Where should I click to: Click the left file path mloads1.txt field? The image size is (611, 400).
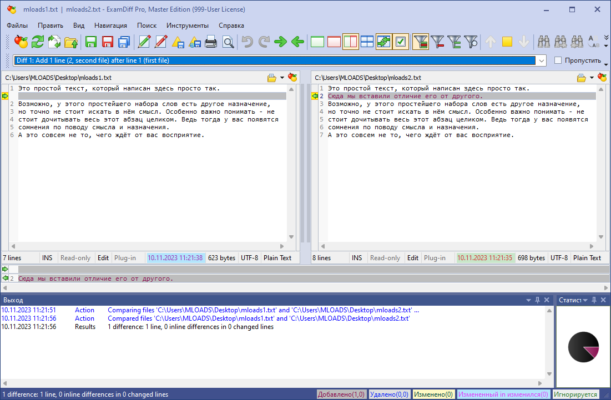click(x=133, y=78)
